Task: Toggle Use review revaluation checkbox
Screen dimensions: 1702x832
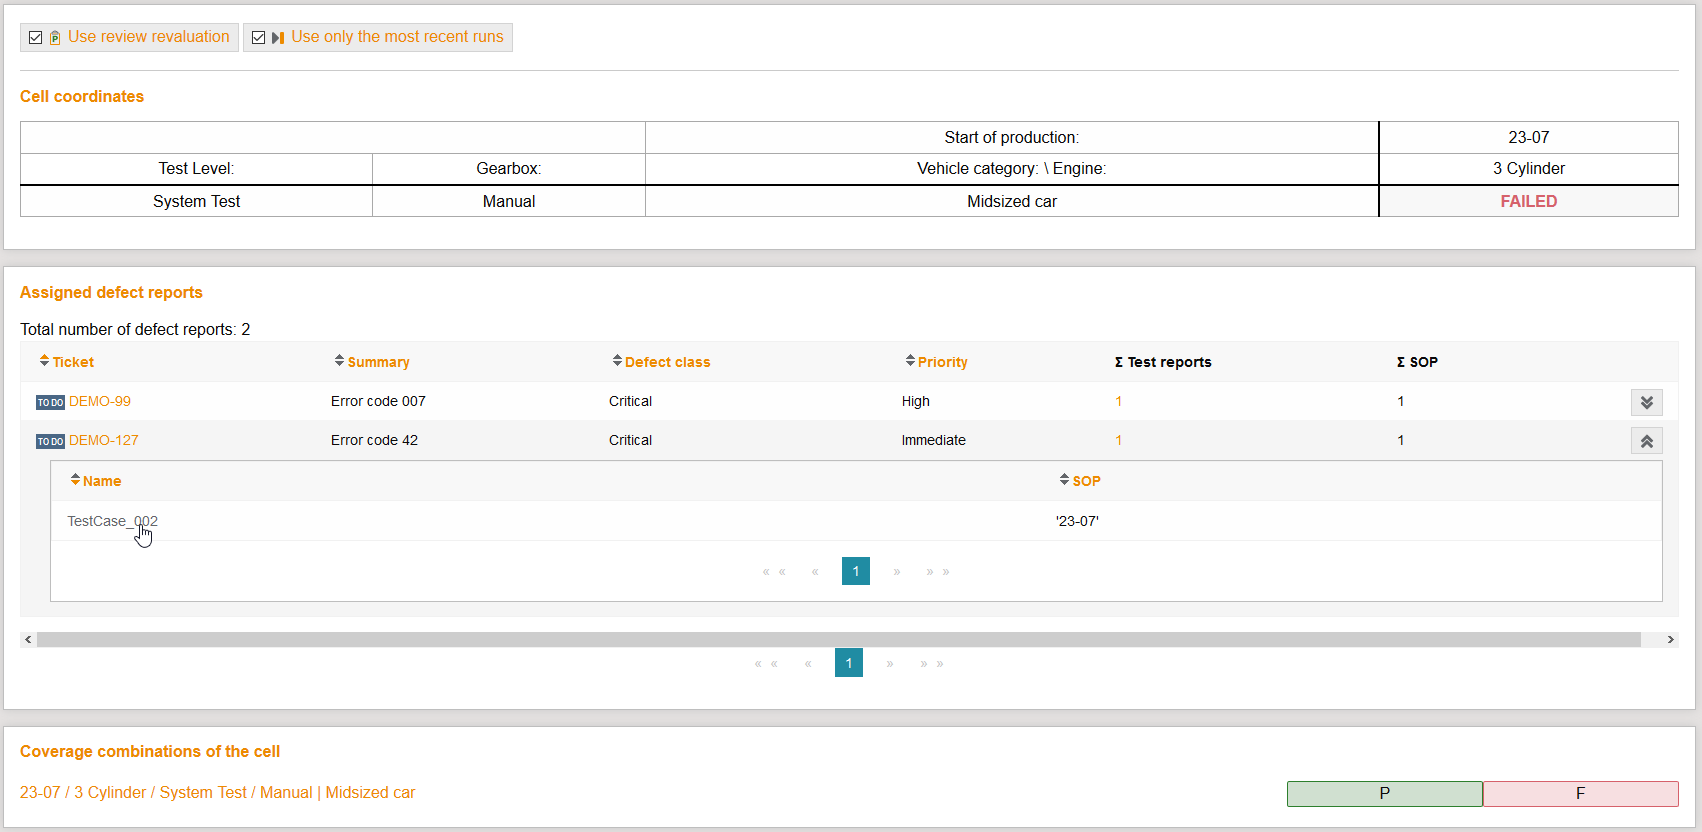Action: pos(36,37)
